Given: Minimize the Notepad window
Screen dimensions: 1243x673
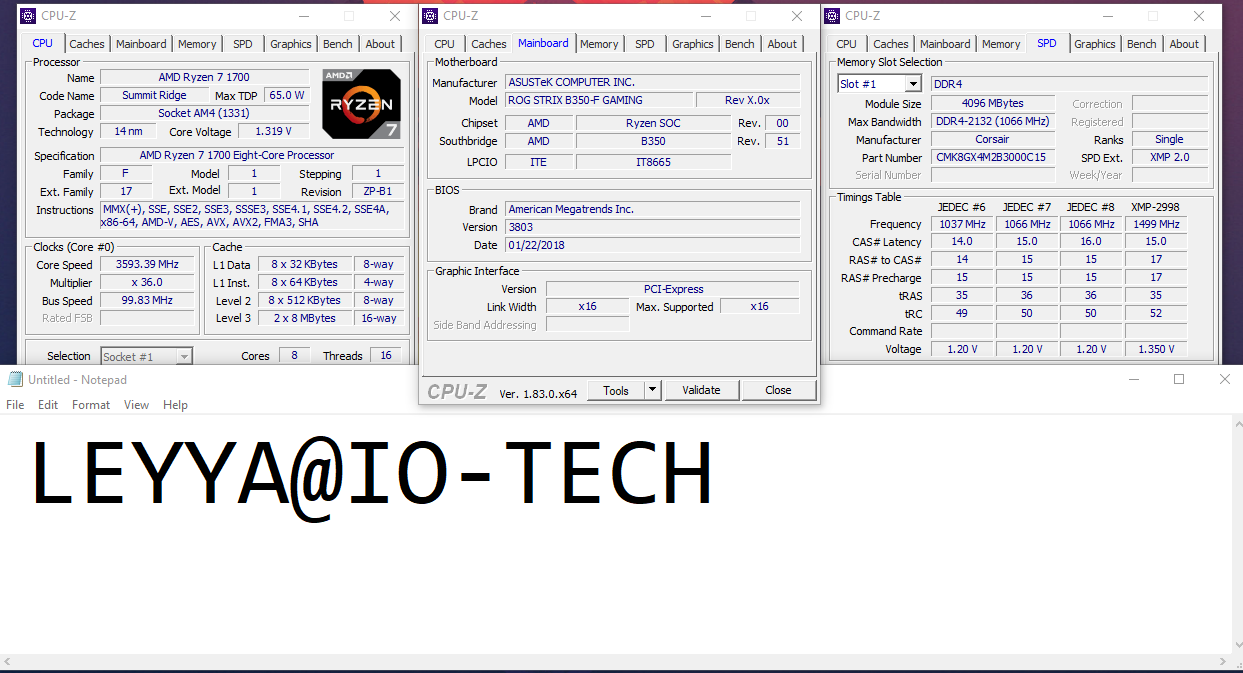Looking at the screenshot, I should click(1133, 380).
